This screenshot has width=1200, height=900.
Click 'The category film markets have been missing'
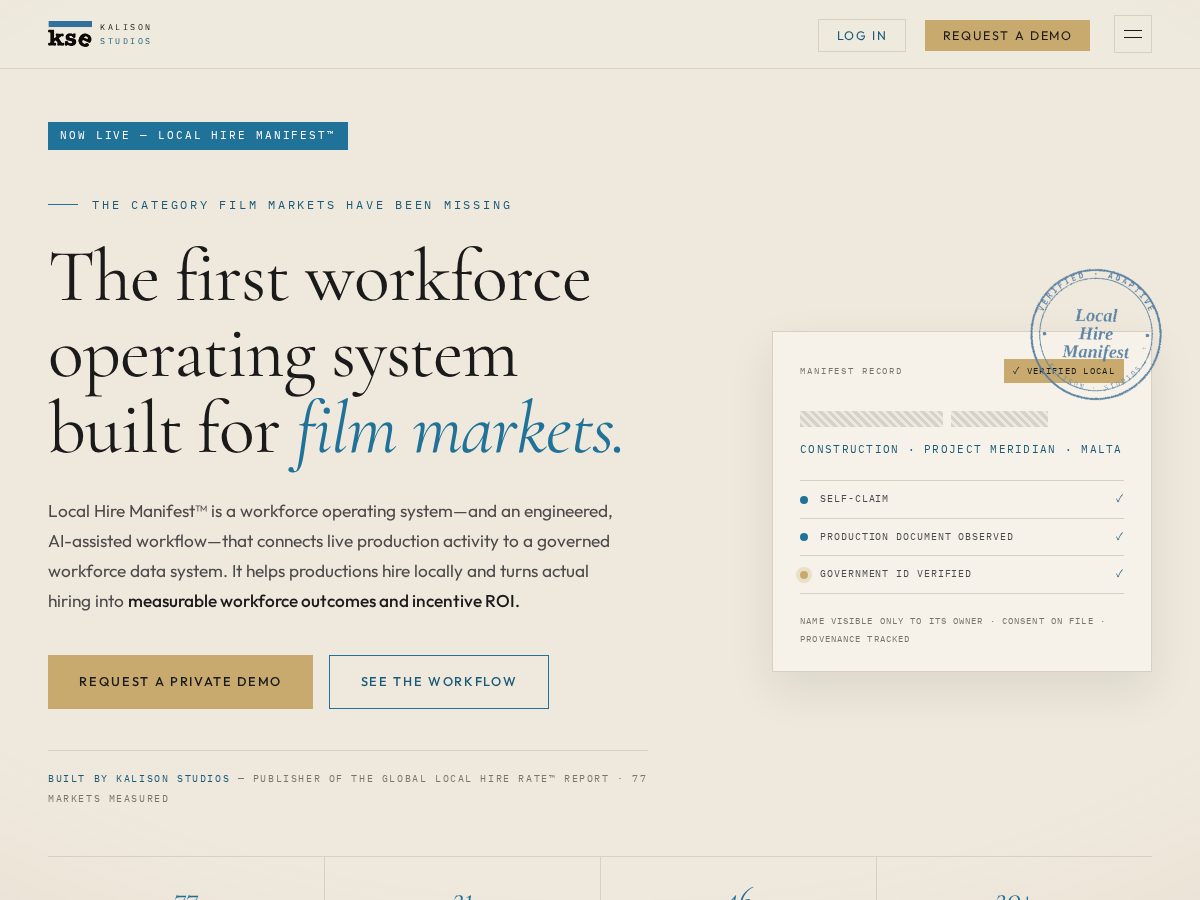302,205
